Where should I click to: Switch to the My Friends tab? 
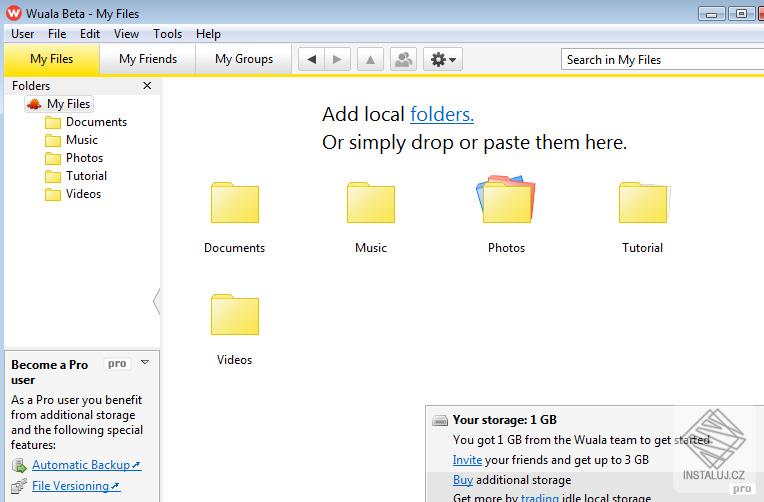tap(148, 59)
